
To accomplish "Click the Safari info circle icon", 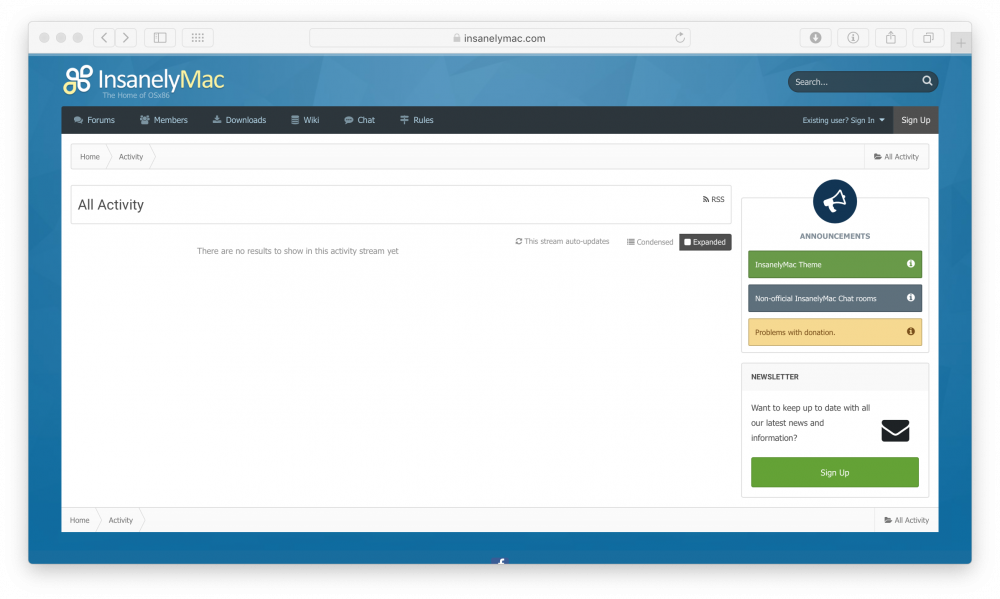I will coord(853,38).
